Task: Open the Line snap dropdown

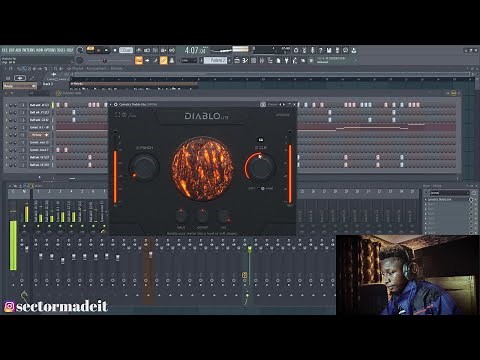Action: 189,60
